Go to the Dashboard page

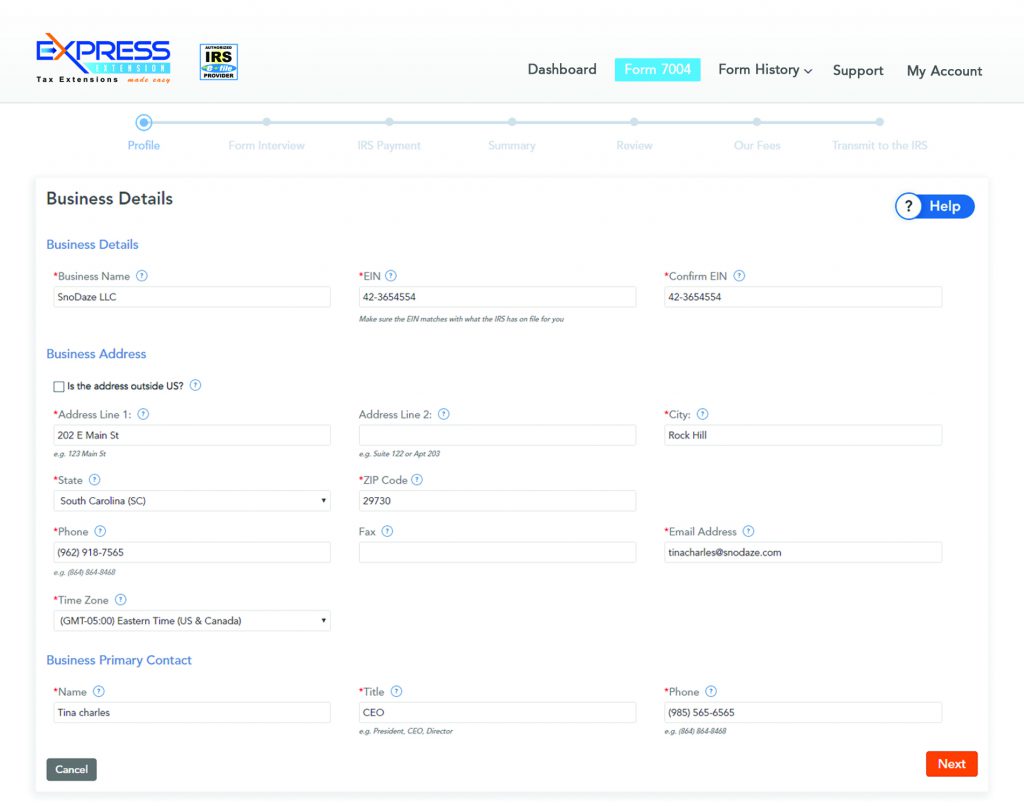[562, 70]
